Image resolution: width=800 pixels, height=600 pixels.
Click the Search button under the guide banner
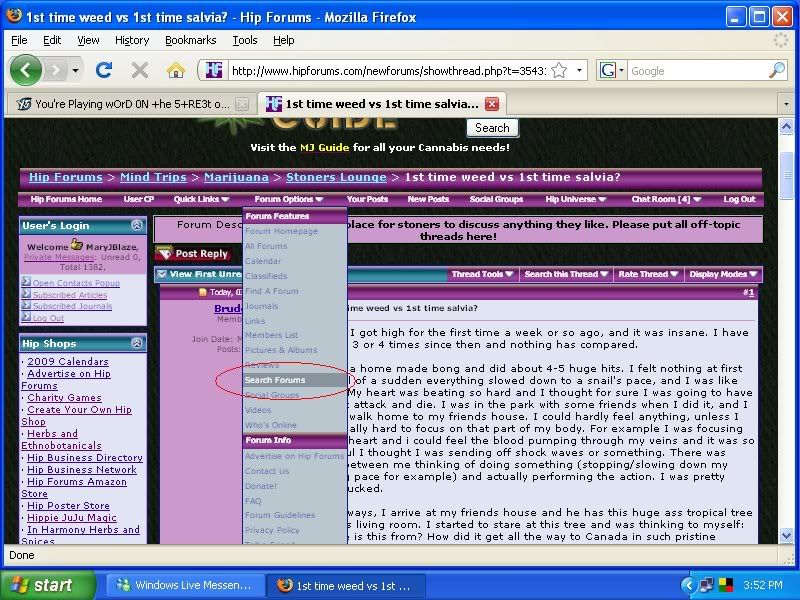point(491,128)
